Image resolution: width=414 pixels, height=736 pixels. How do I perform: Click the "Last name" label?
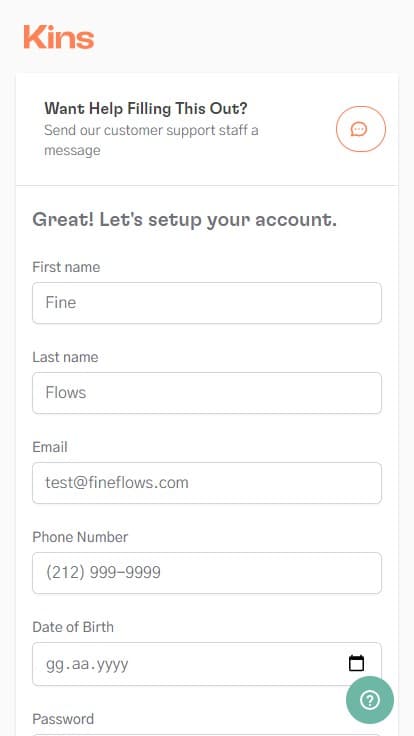coord(65,357)
